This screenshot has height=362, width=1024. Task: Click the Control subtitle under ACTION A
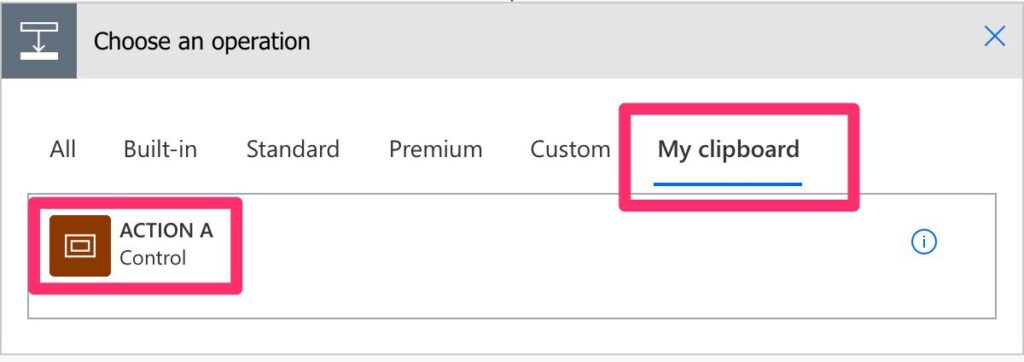coord(153,258)
